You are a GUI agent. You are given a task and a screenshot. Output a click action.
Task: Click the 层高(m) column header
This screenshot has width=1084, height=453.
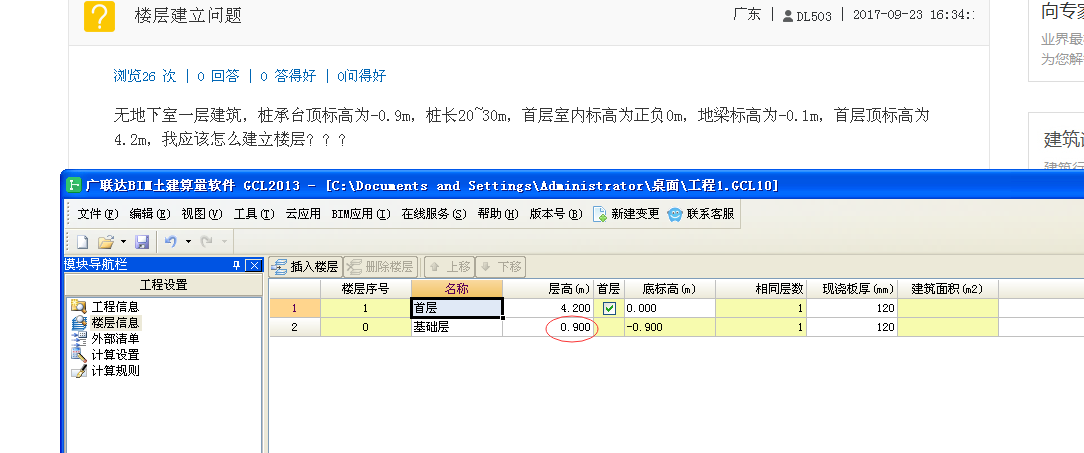pyautogui.click(x=548, y=289)
